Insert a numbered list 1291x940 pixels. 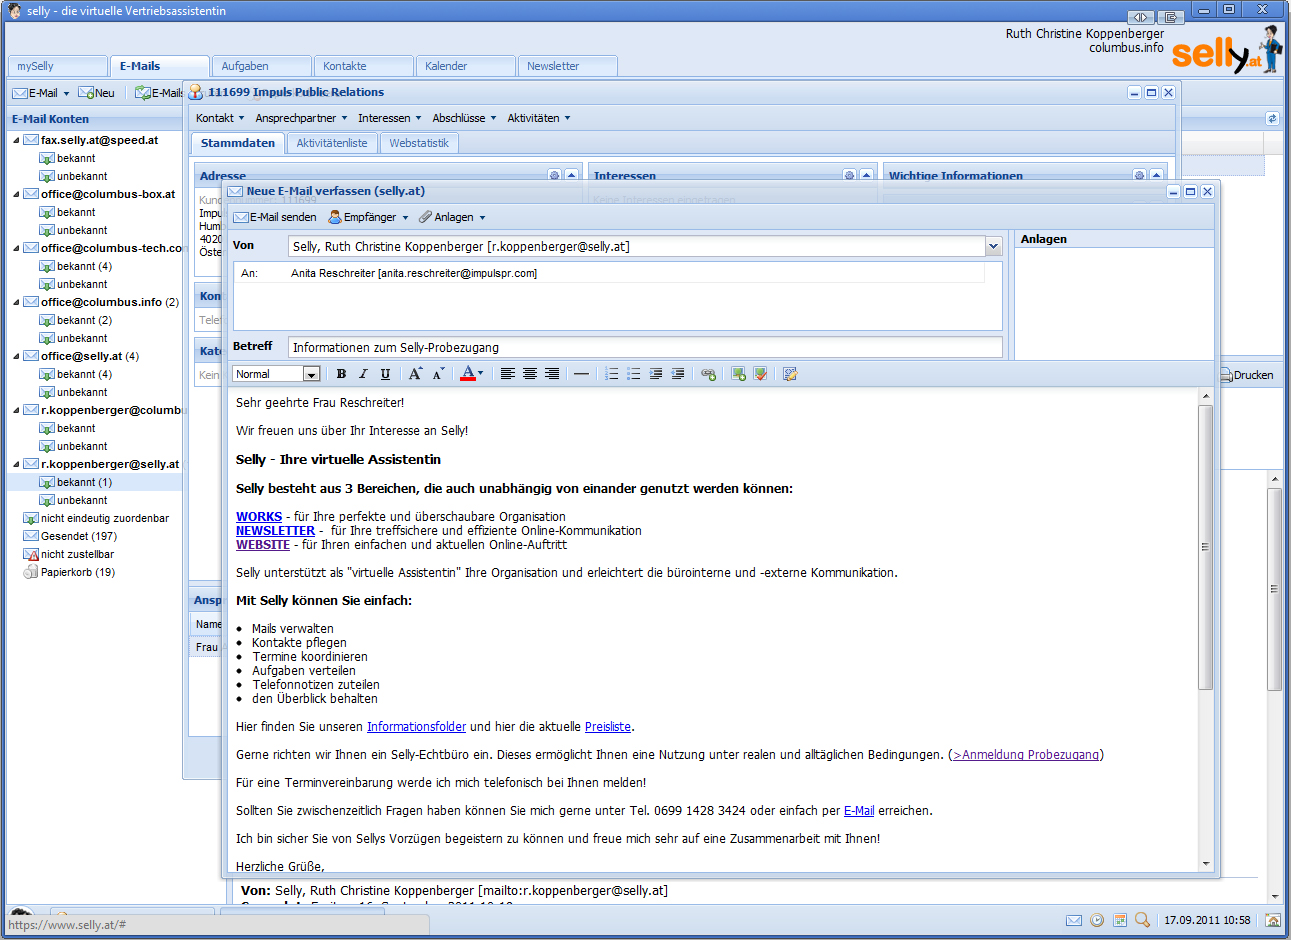click(x=611, y=374)
